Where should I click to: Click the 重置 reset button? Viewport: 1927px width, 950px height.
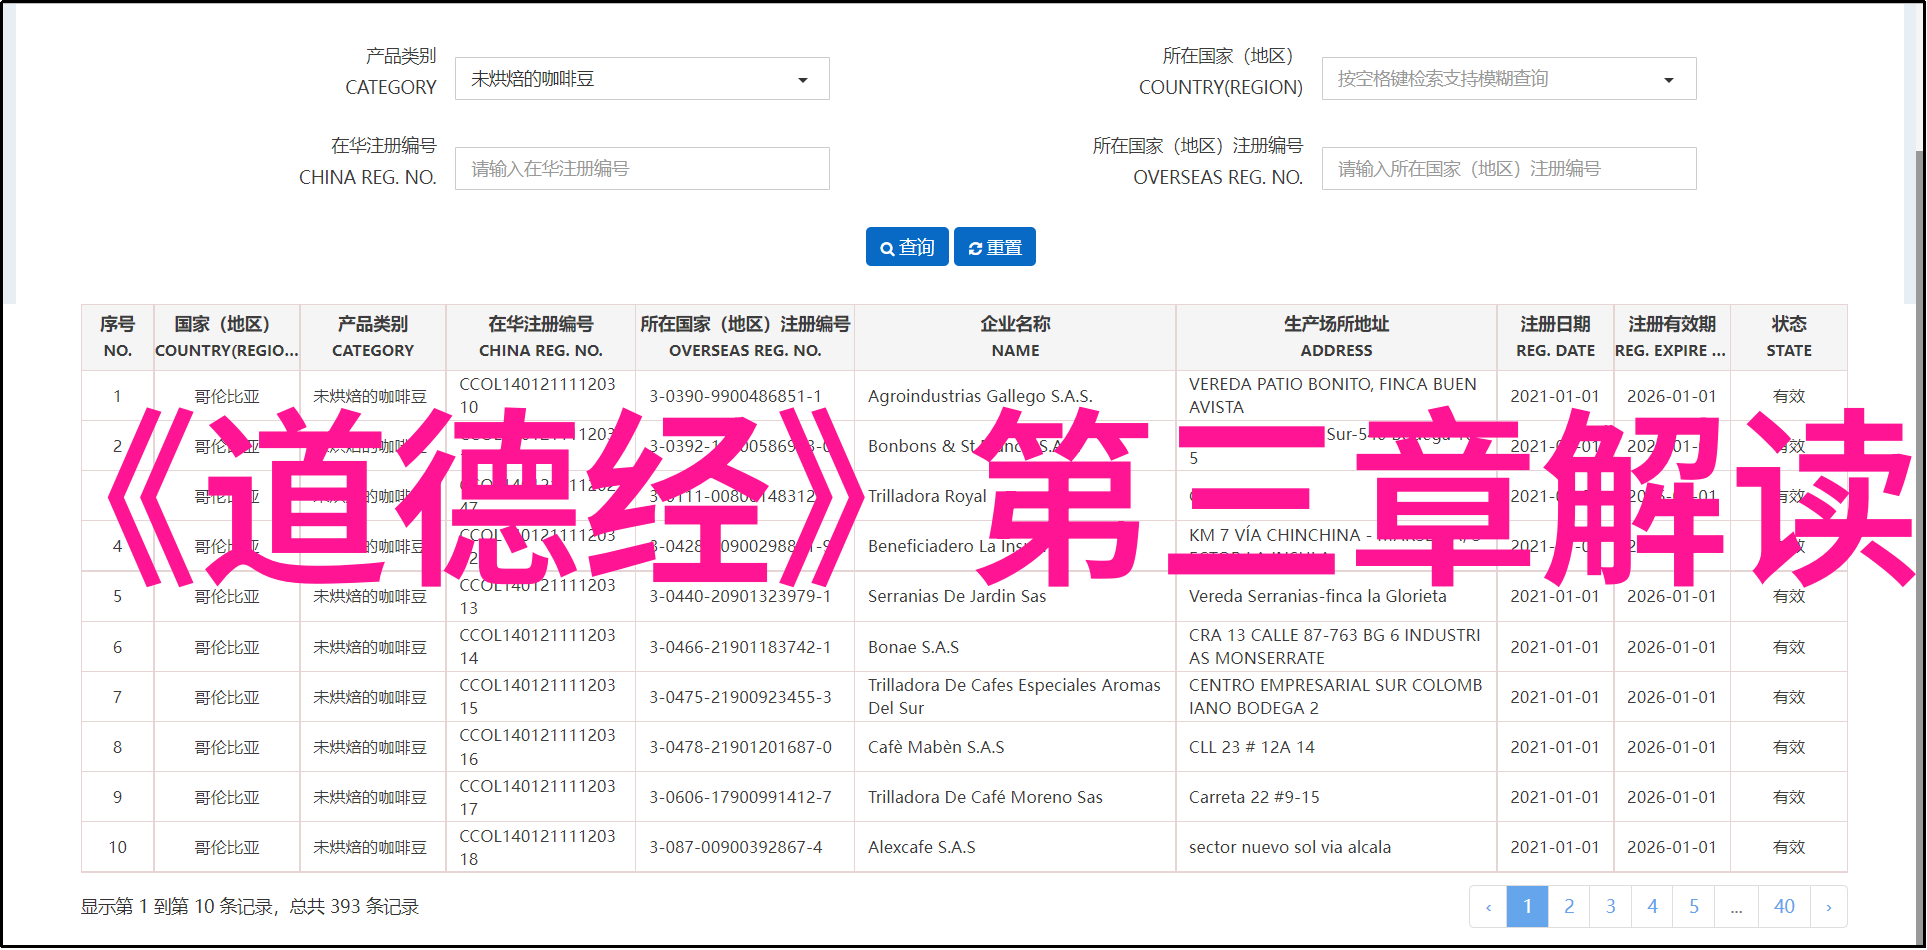click(x=995, y=247)
